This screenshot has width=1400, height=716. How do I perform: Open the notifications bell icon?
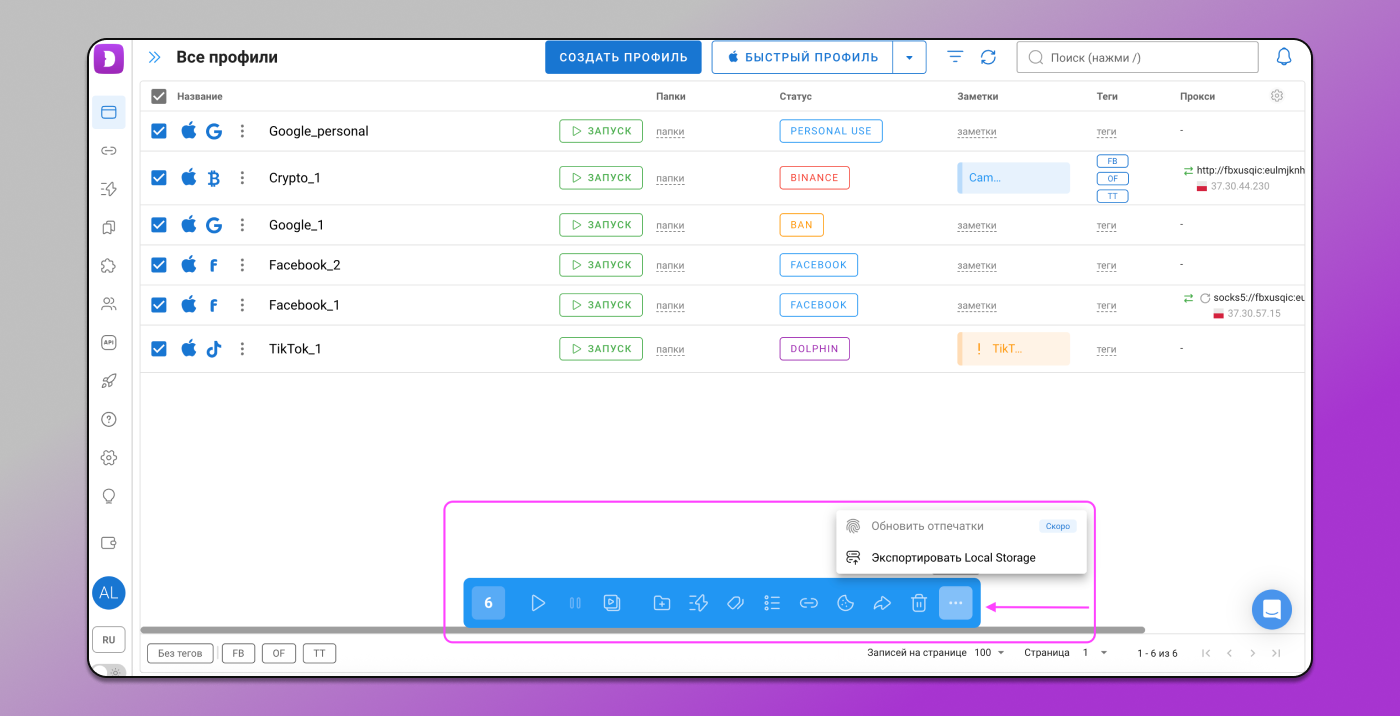(1284, 57)
